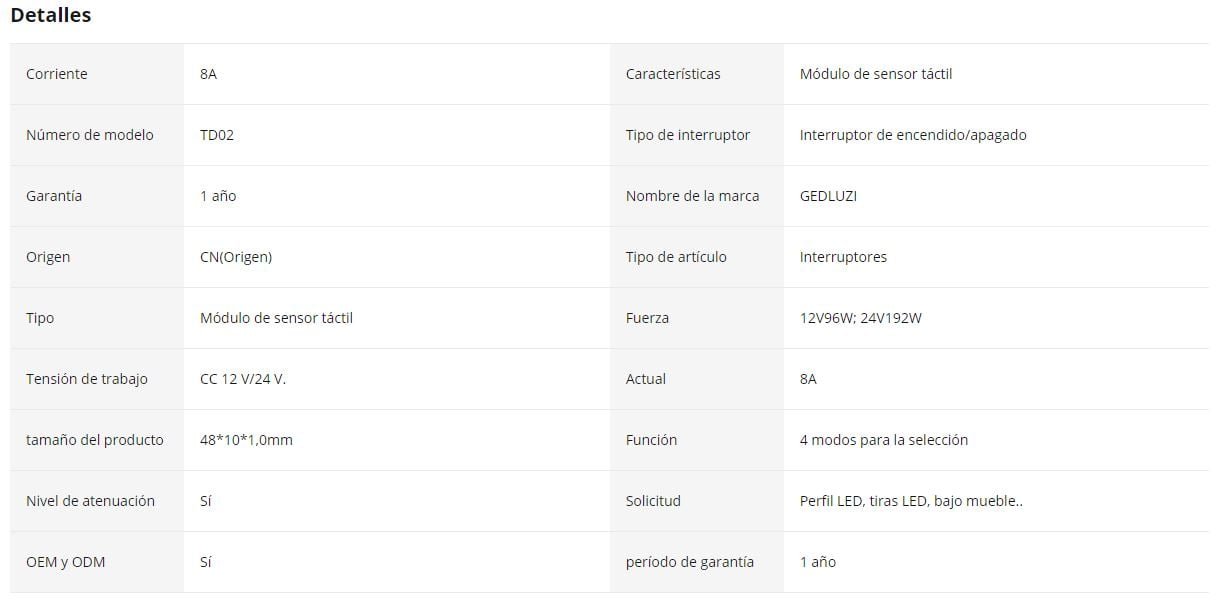Click the GEDLUZI brand name value

[828, 196]
